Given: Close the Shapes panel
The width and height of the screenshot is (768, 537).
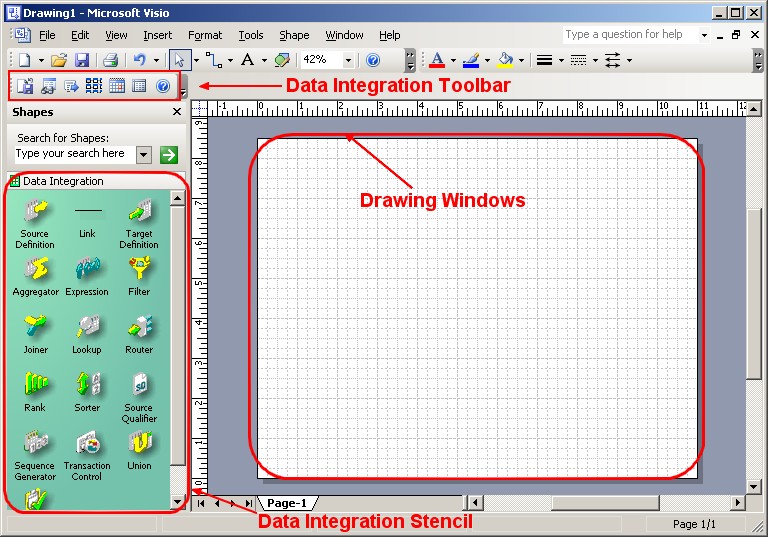Looking at the screenshot, I should tap(177, 112).
